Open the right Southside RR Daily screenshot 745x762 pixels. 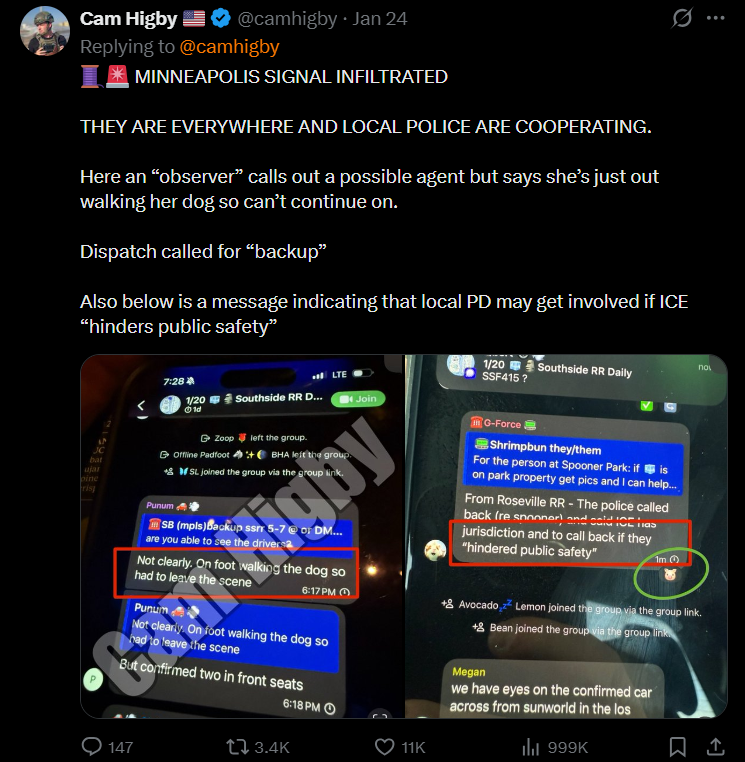566,536
